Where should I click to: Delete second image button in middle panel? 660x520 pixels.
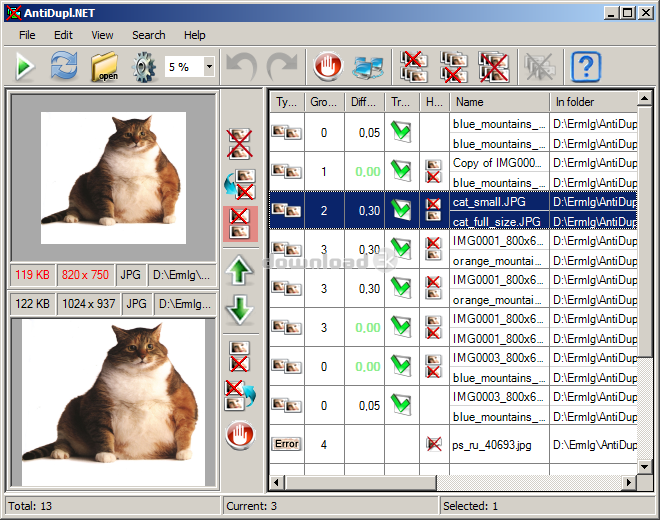(239, 356)
